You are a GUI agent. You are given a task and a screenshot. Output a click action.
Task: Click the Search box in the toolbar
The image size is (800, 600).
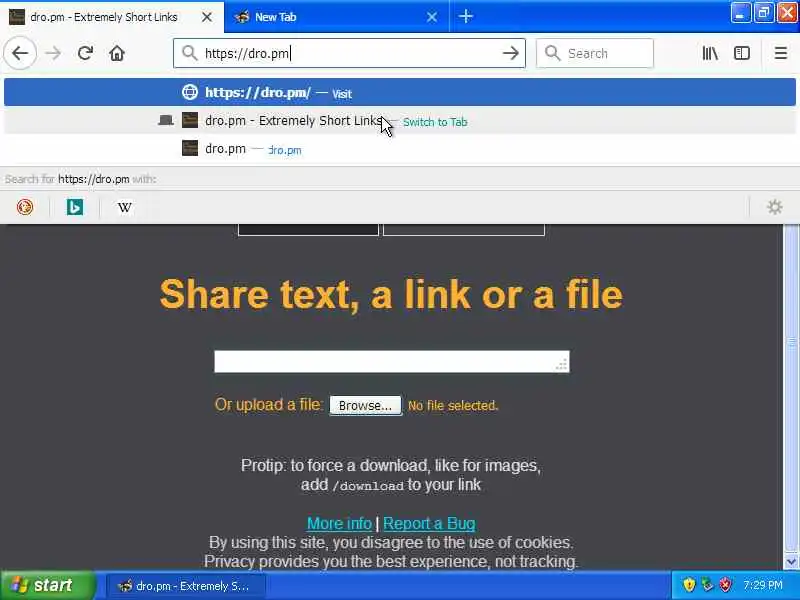[594, 53]
